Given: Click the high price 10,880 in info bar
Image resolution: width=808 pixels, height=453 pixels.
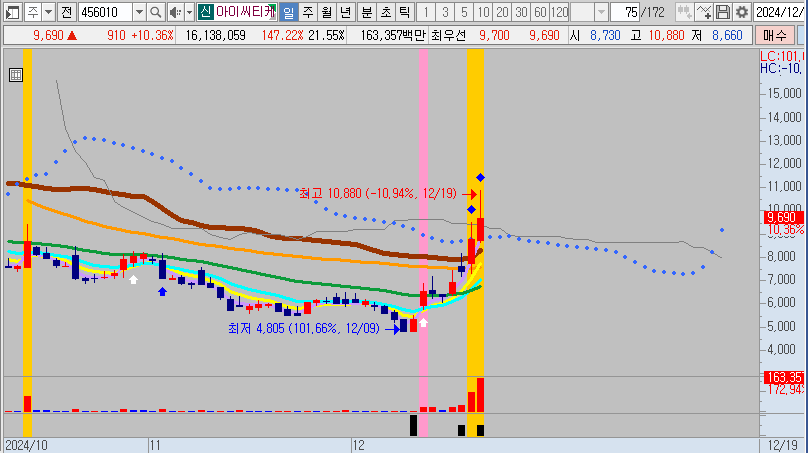Looking at the screenshot, I should [666, 36].
